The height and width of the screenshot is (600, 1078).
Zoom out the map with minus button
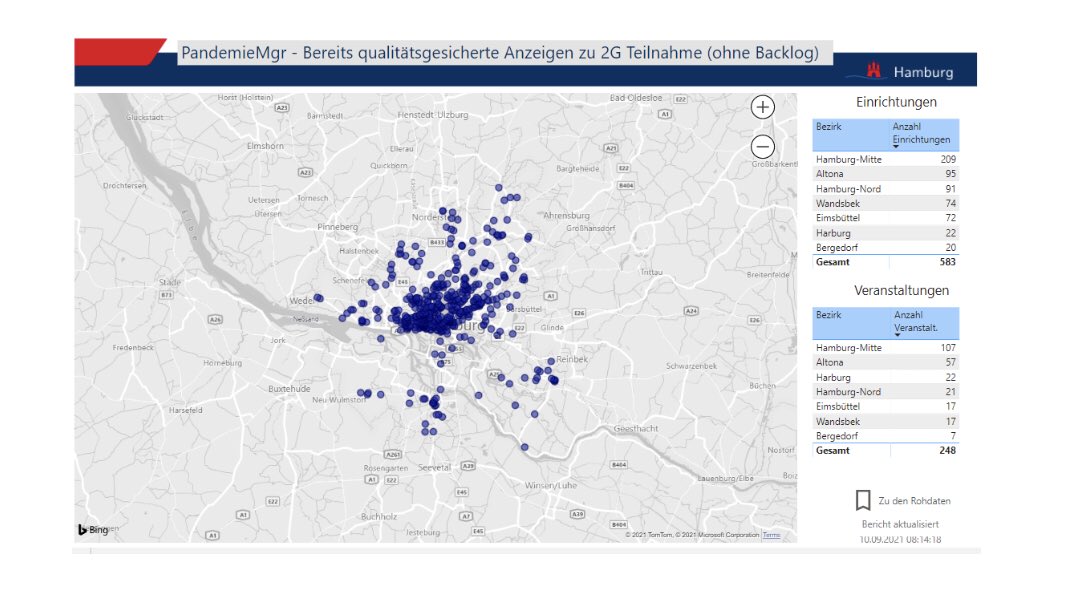pos(762,146)
